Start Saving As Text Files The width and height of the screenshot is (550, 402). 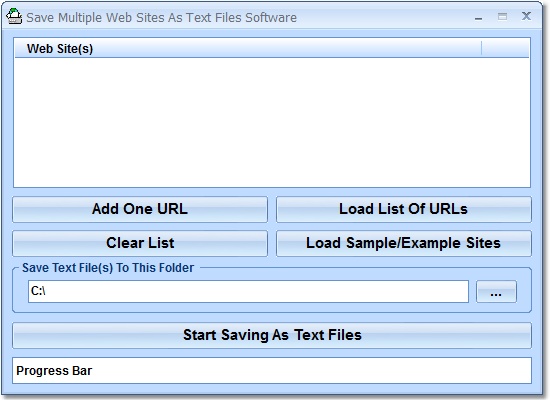(272, 335)
